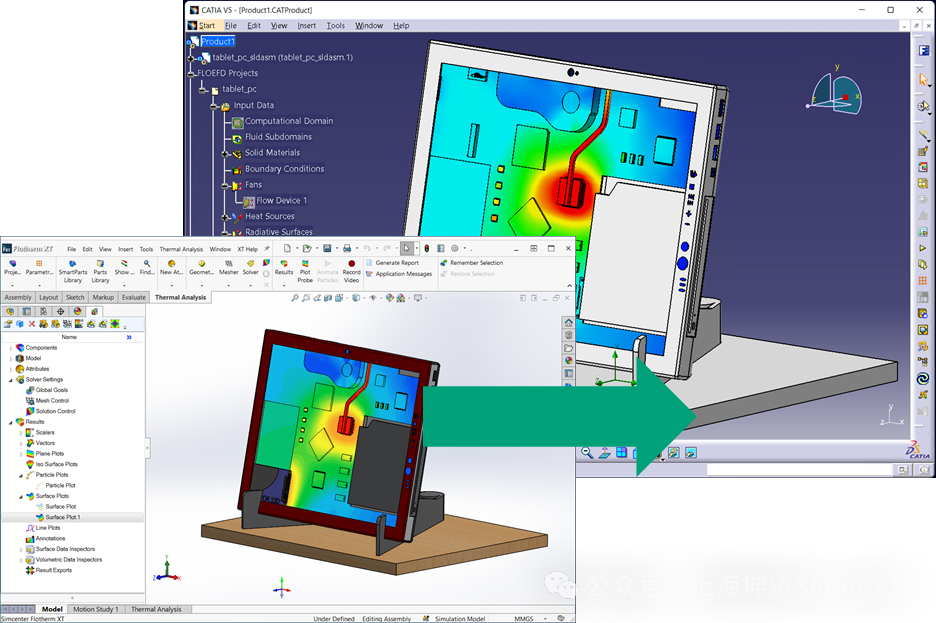Pin the Flotherm XT menu bar
Screen dimensions: 936x623
click(266, 249)
